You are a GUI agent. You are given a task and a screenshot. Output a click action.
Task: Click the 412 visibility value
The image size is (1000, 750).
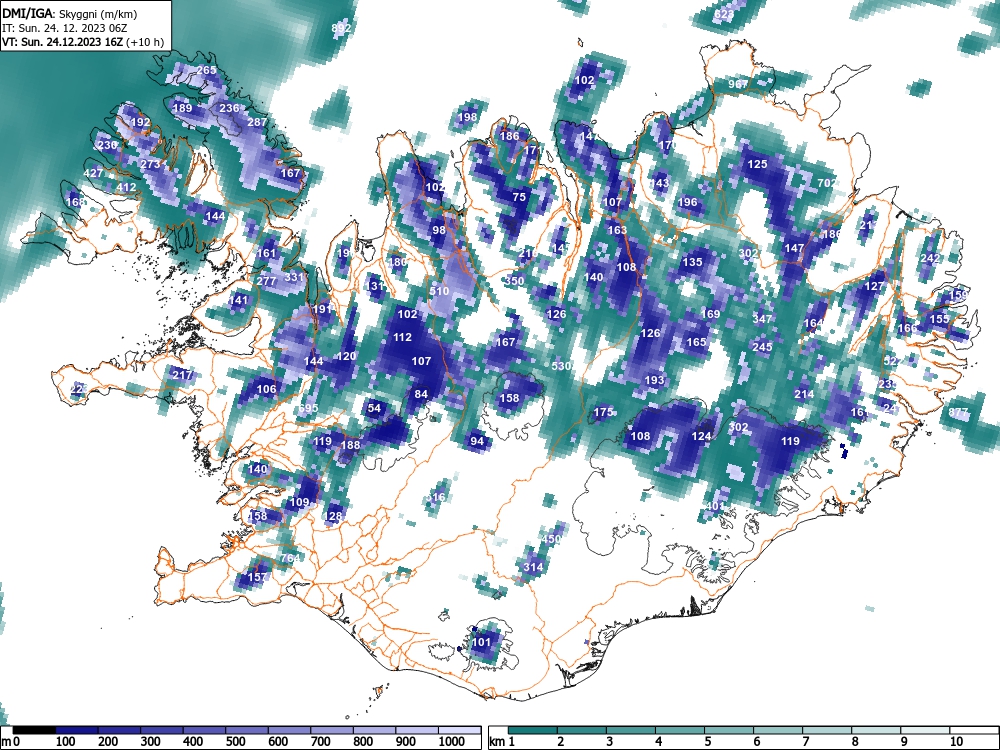click(x=126, y=188)
